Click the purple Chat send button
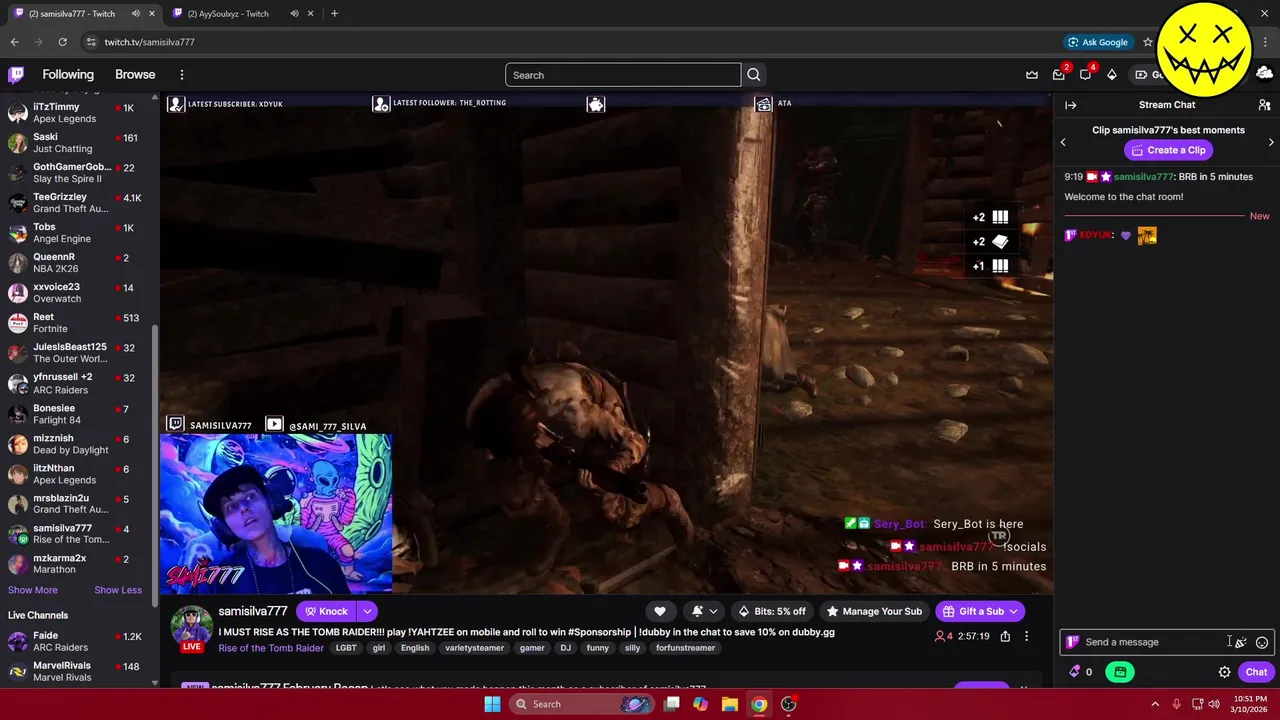Image resolution: width=1280 pixels, height=720 pixels. pos(1256,672)
